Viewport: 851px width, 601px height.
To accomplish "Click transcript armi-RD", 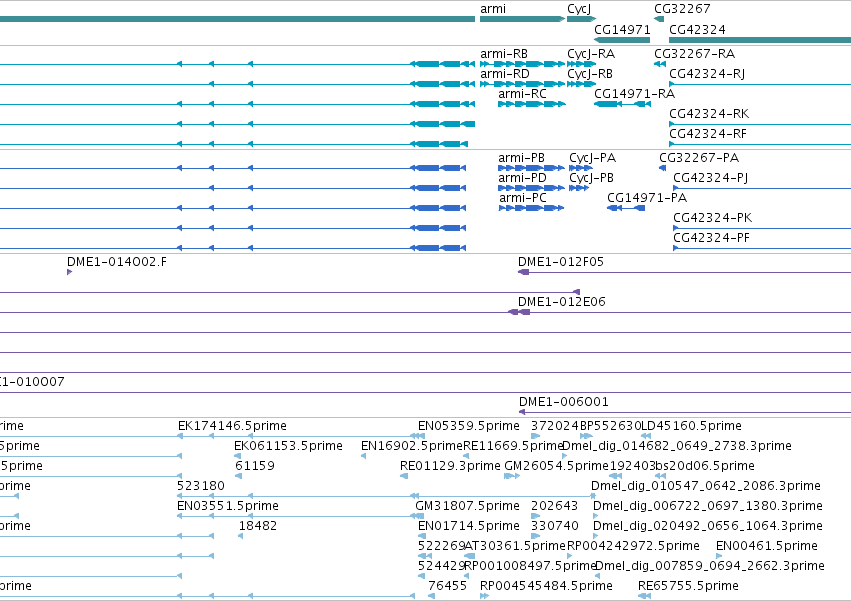I will pos(505,74).
